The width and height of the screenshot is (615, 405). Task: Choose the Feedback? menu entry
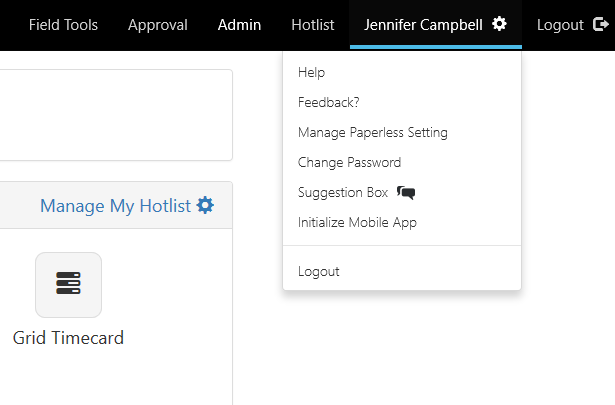tap(328, 102)
